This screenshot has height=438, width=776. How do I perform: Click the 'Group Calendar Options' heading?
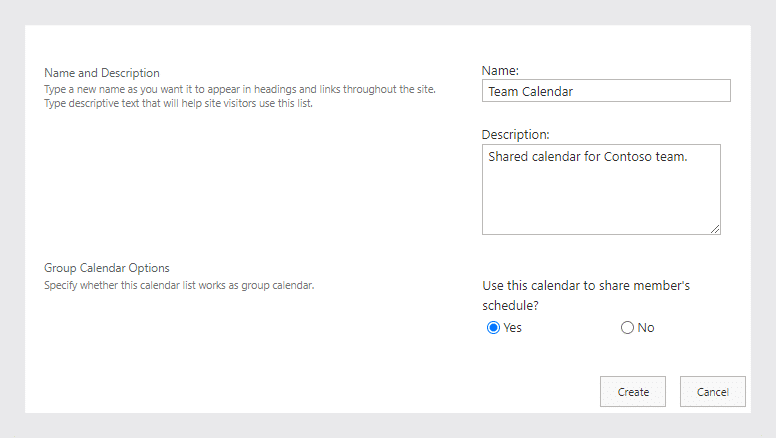click(x=107, y=268)
